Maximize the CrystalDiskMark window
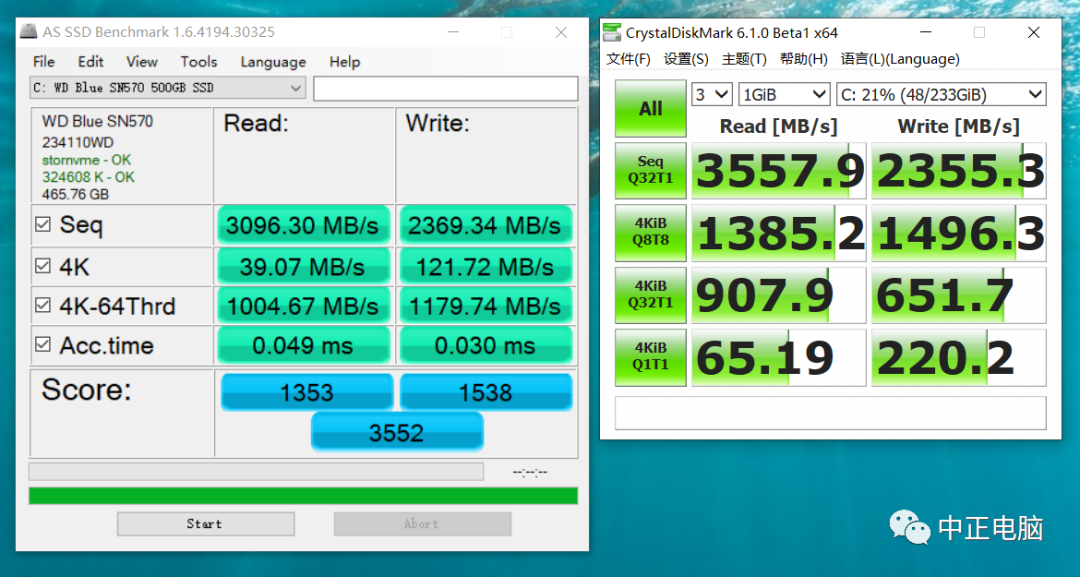Screen dimensions: 1080x577 [979, 32]
